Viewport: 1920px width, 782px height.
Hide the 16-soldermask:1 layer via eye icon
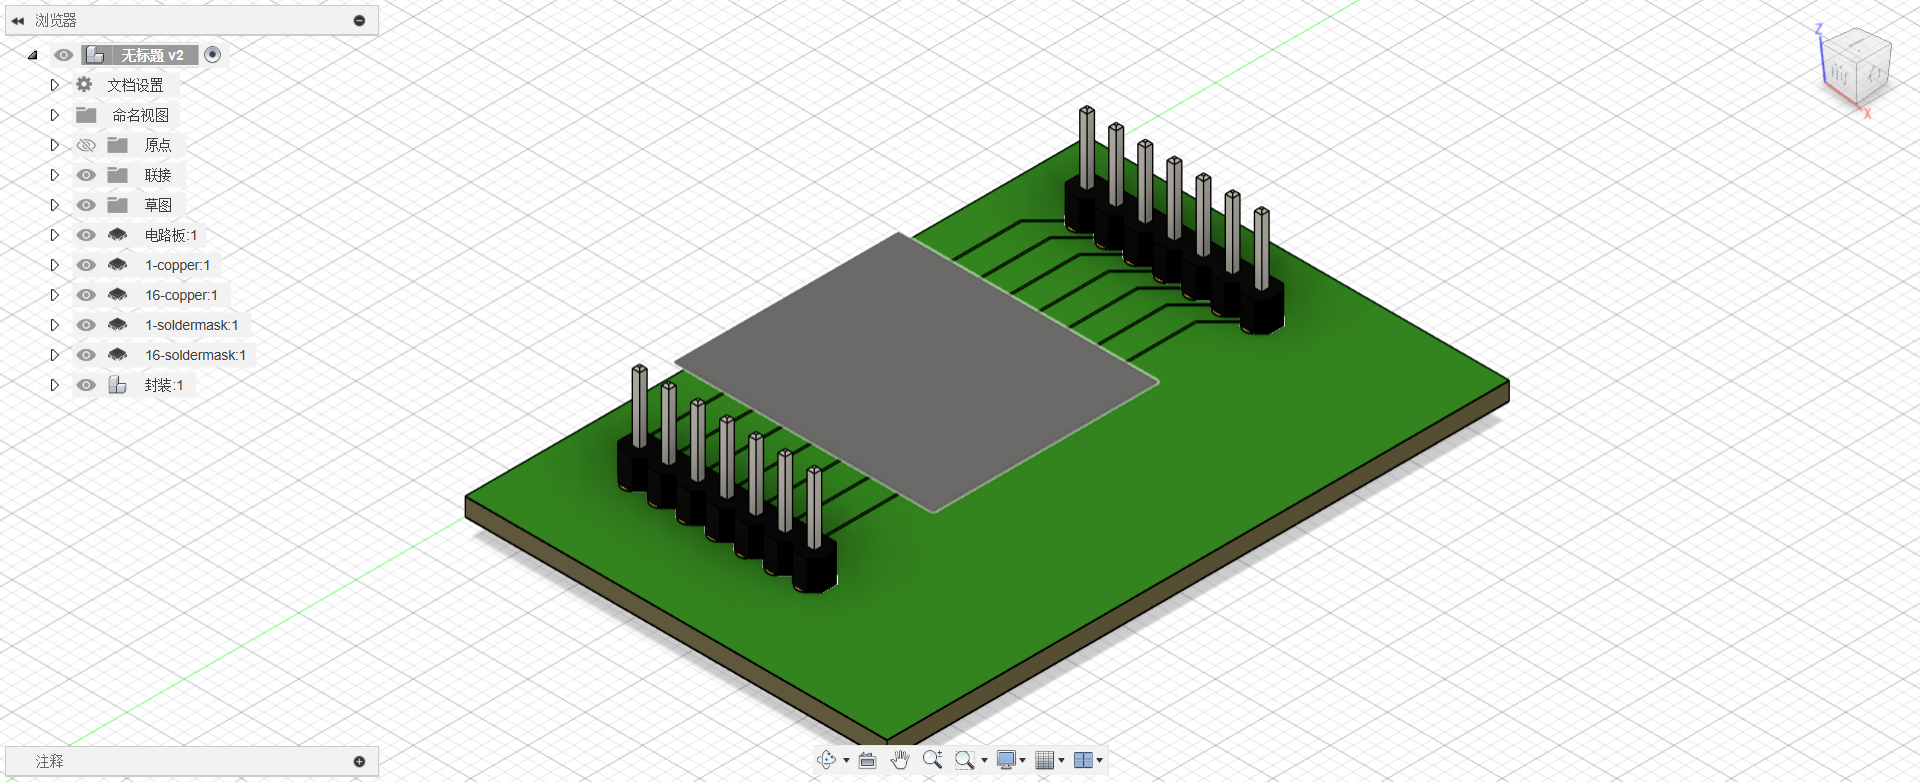click(x=86, y=355)
